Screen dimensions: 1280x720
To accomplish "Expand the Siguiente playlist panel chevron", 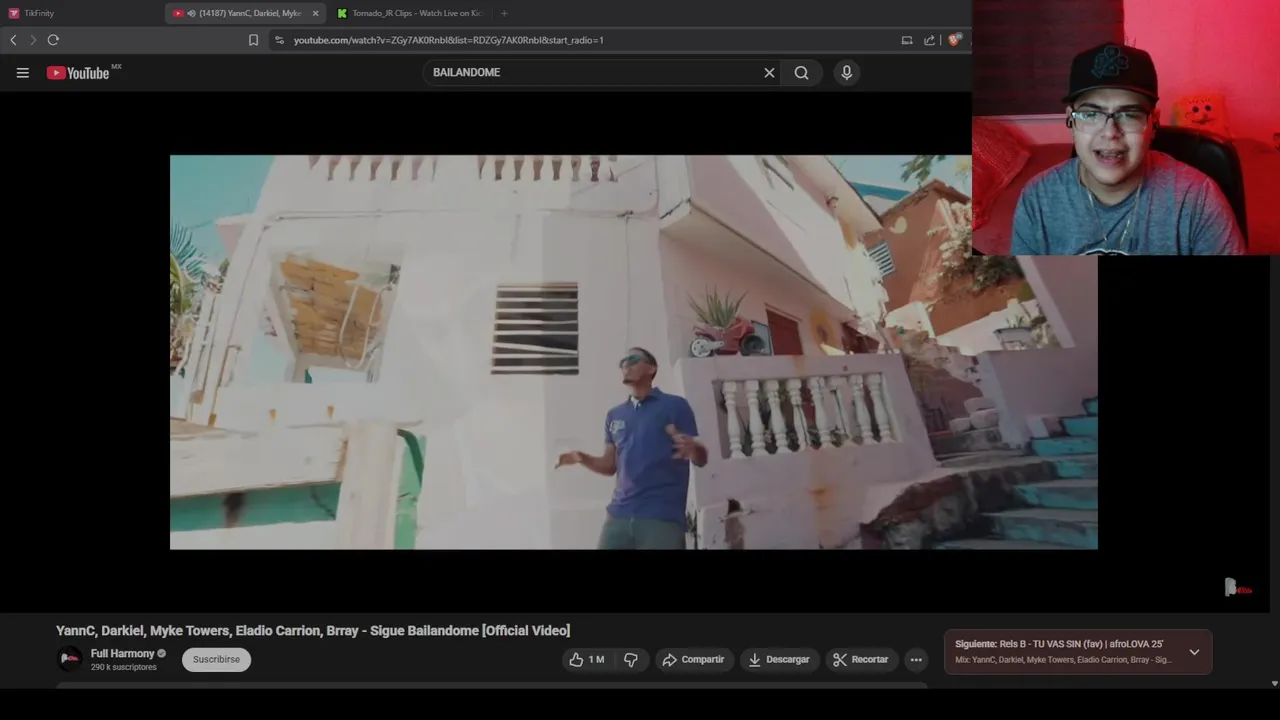I will click(1194, 652).
